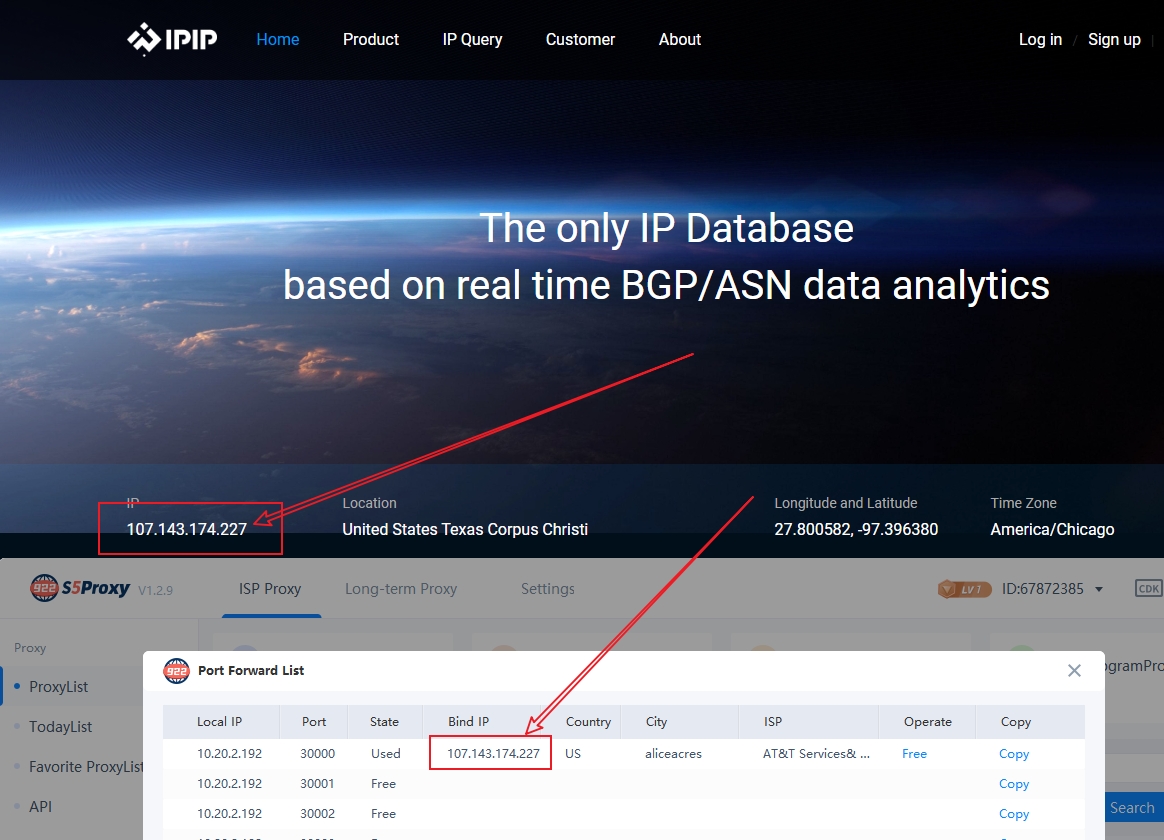Switch to the Settings tab

point(548,589)
